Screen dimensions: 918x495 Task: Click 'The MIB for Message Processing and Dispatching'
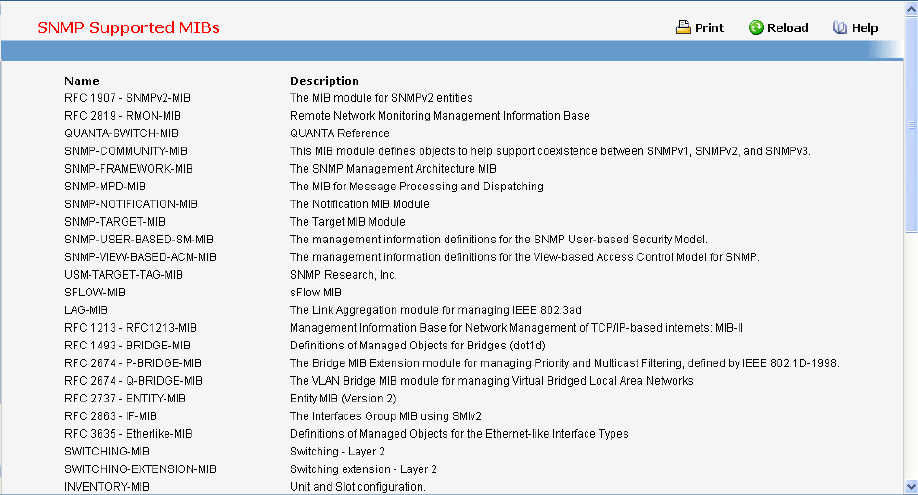[x=417, y=186]
